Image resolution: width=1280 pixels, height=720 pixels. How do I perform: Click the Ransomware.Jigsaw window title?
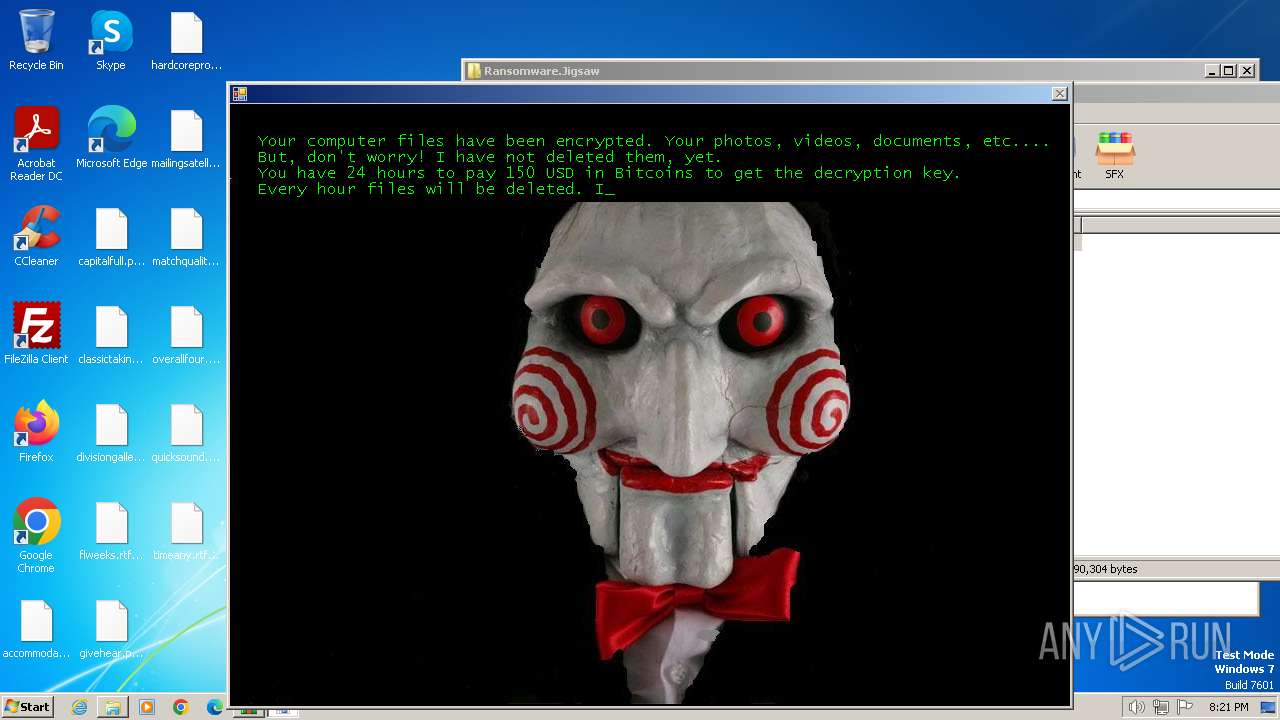tap(541, 71)
